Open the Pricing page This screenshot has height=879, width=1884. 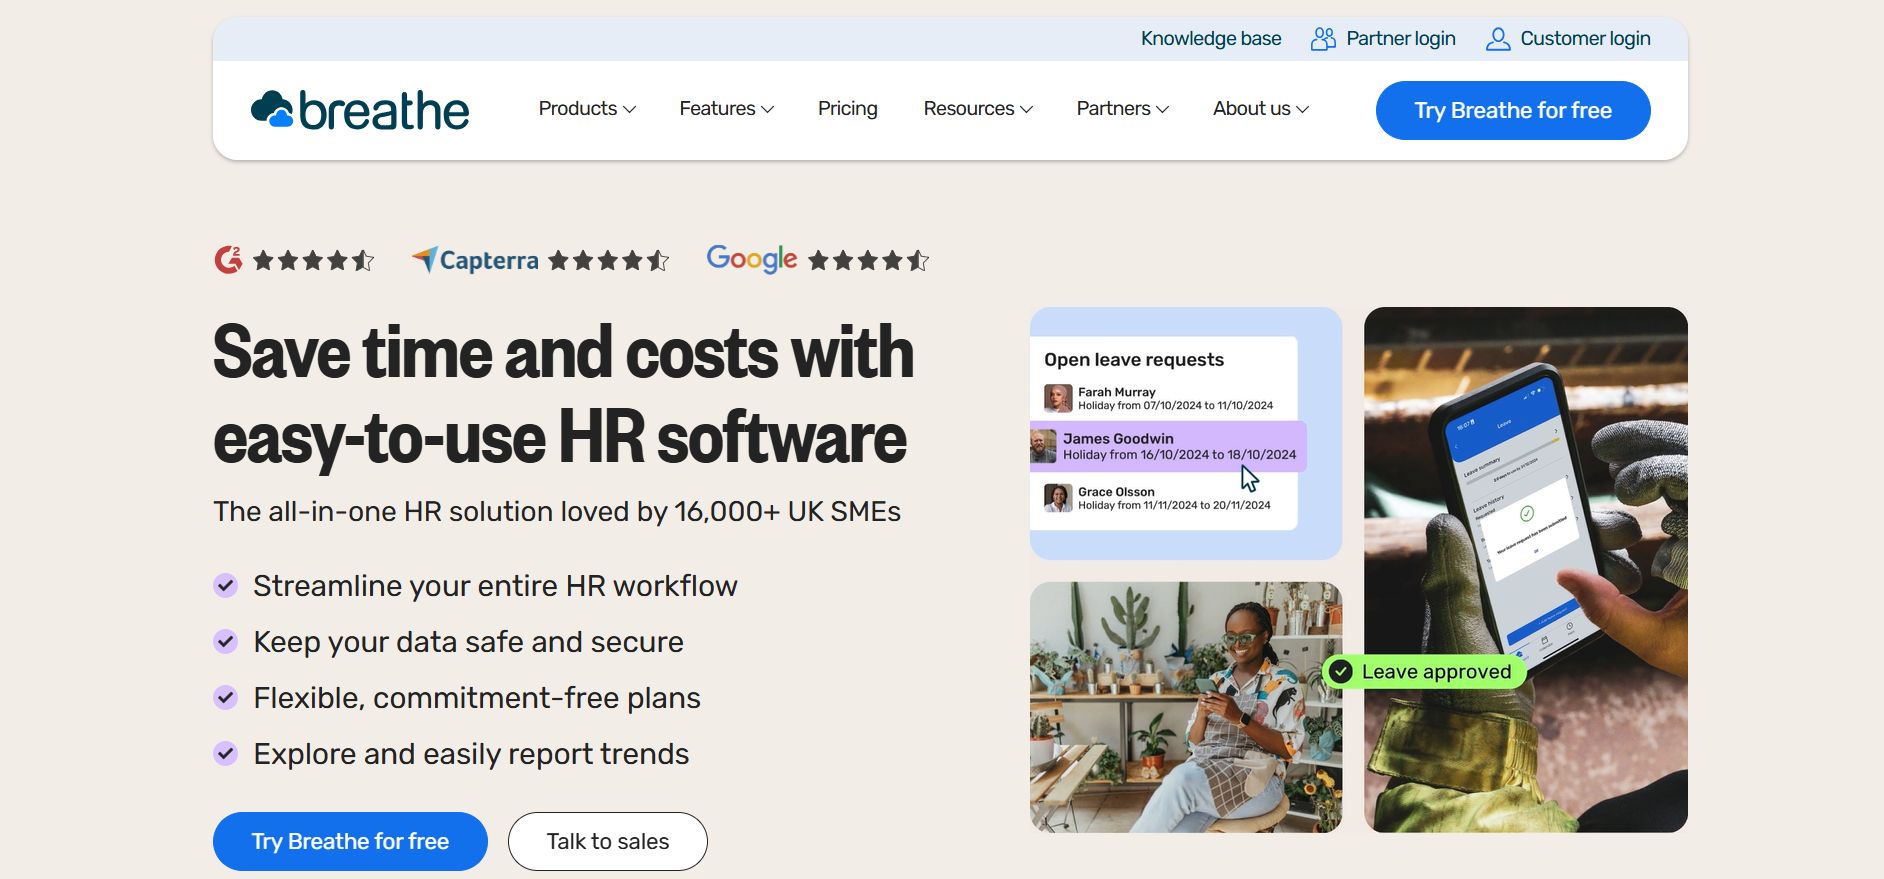point(847,109)
